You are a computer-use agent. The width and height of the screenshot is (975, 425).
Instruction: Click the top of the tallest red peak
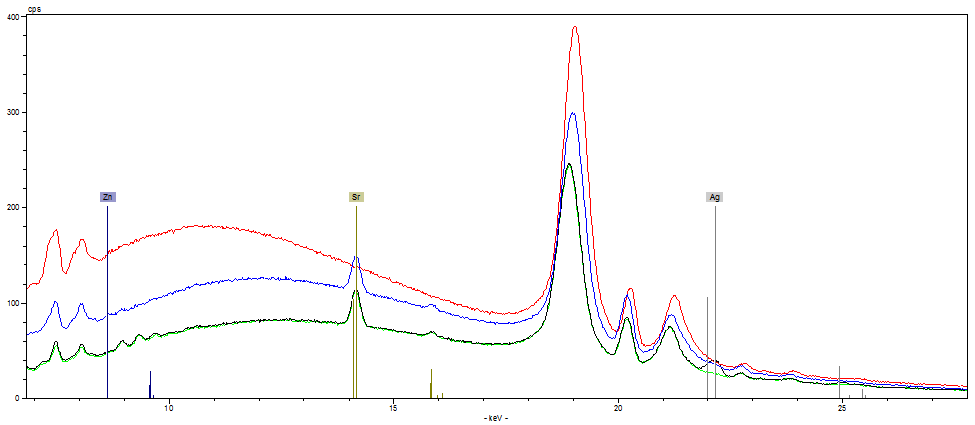(x=575, y=28)
